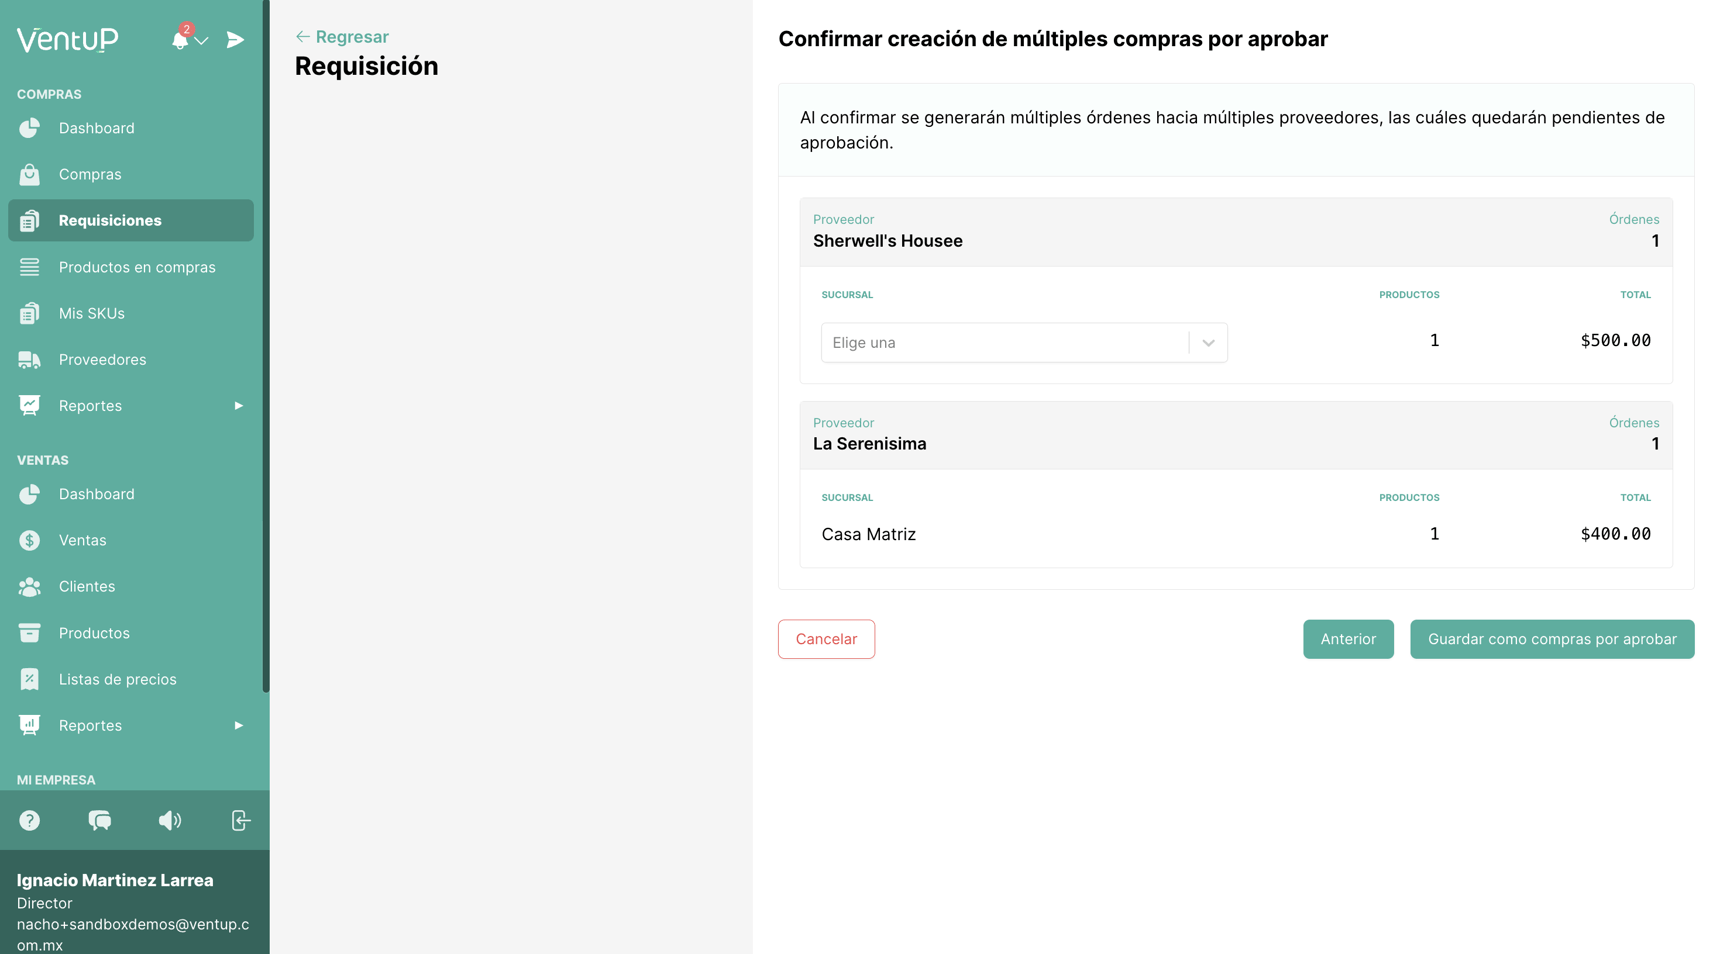Expand Reportes under Ventas
Image resolution: width=1720 pixels, height=954 pixels.
[x=238, y=725]
